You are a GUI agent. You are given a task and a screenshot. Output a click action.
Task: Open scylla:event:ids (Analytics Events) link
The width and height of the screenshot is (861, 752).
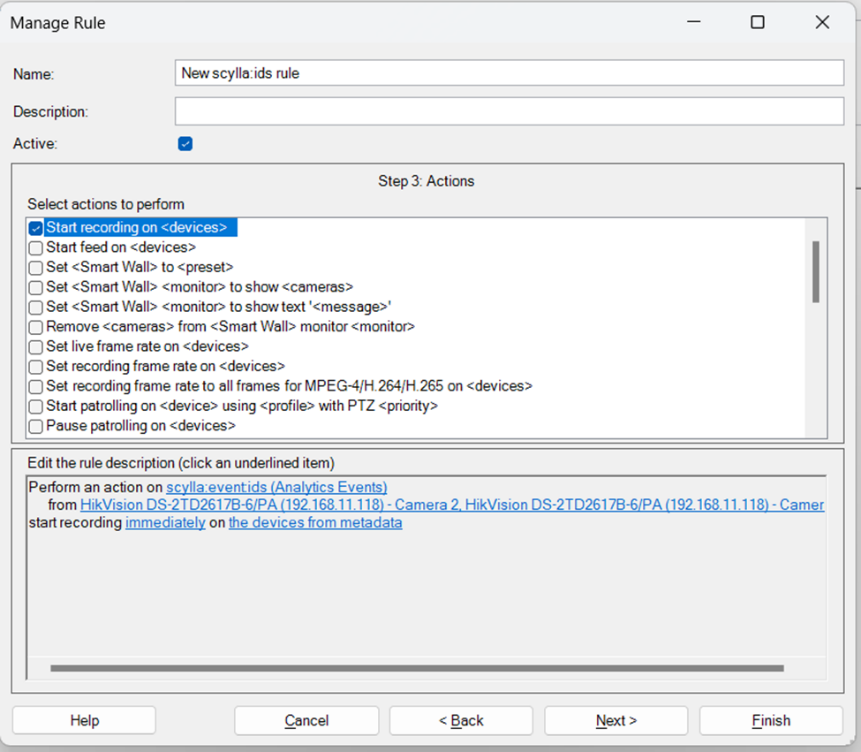coord(276,487)
